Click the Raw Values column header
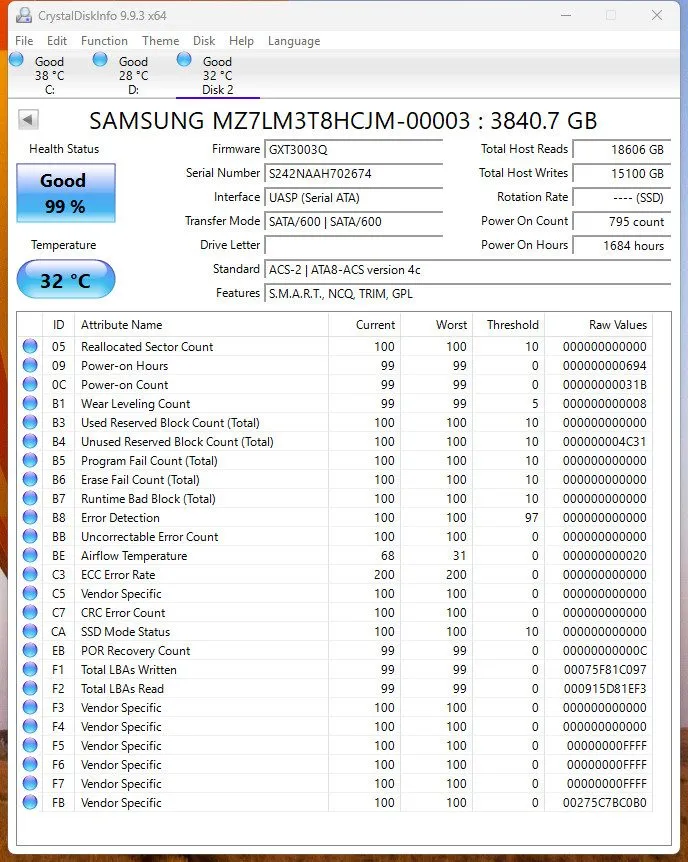 click(599, 325)
